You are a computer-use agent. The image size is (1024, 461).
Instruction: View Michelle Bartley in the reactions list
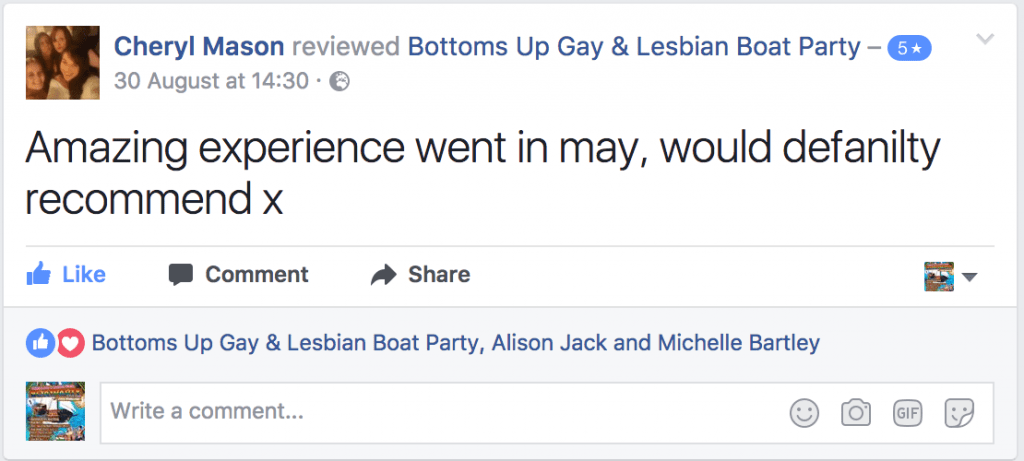click(x=738, y=343)
